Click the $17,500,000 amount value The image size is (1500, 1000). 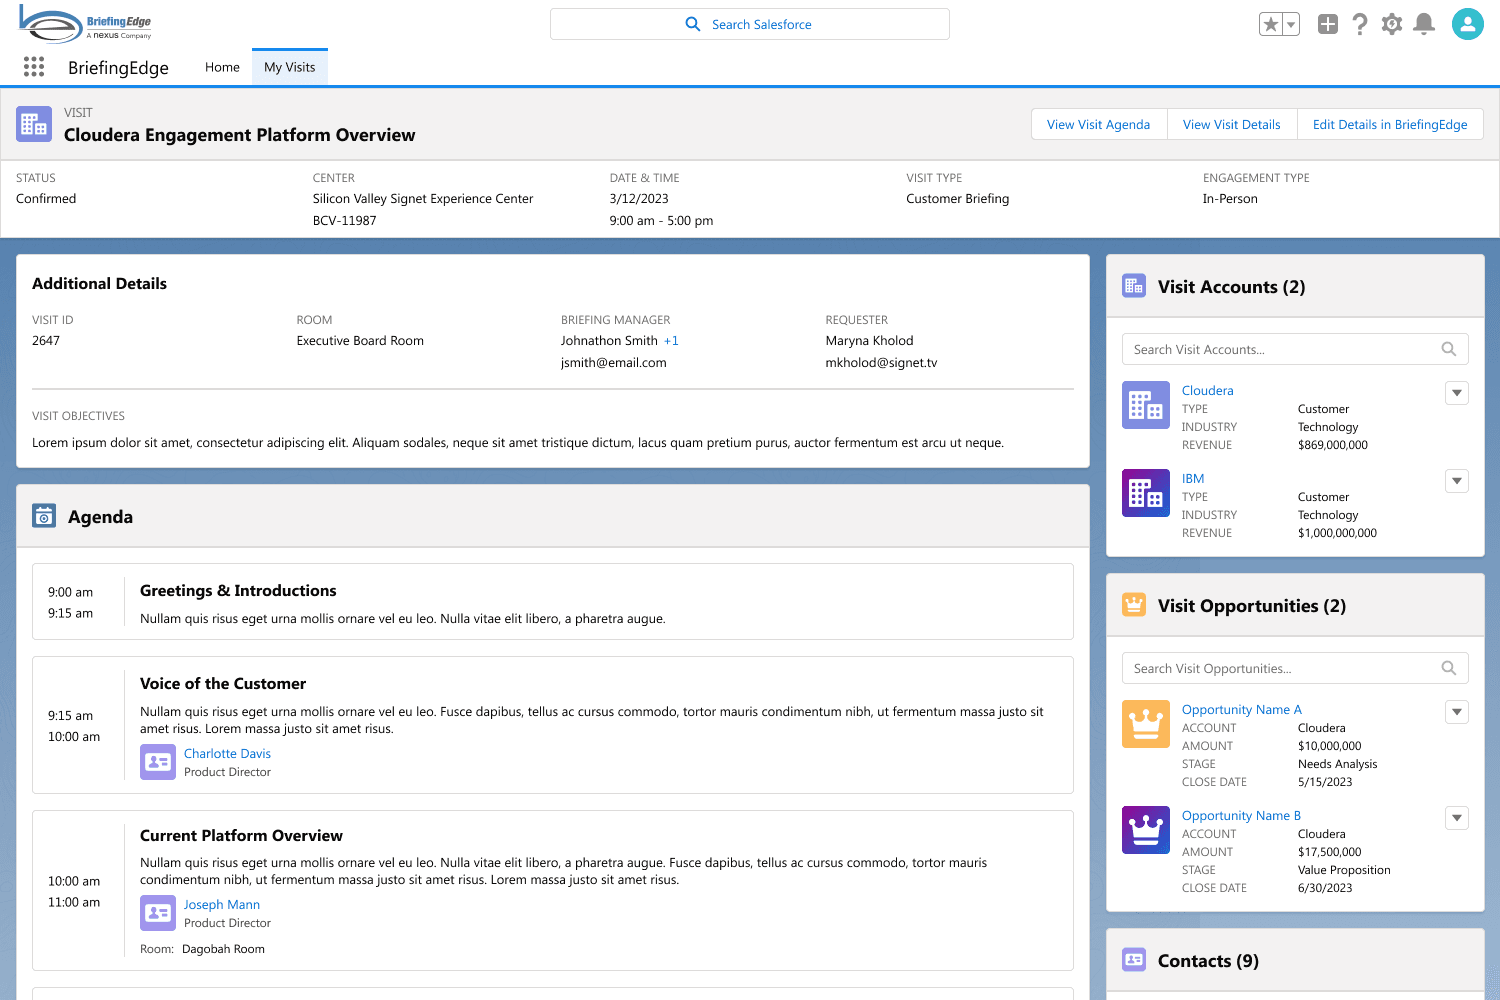click(x=1330, y=852)
